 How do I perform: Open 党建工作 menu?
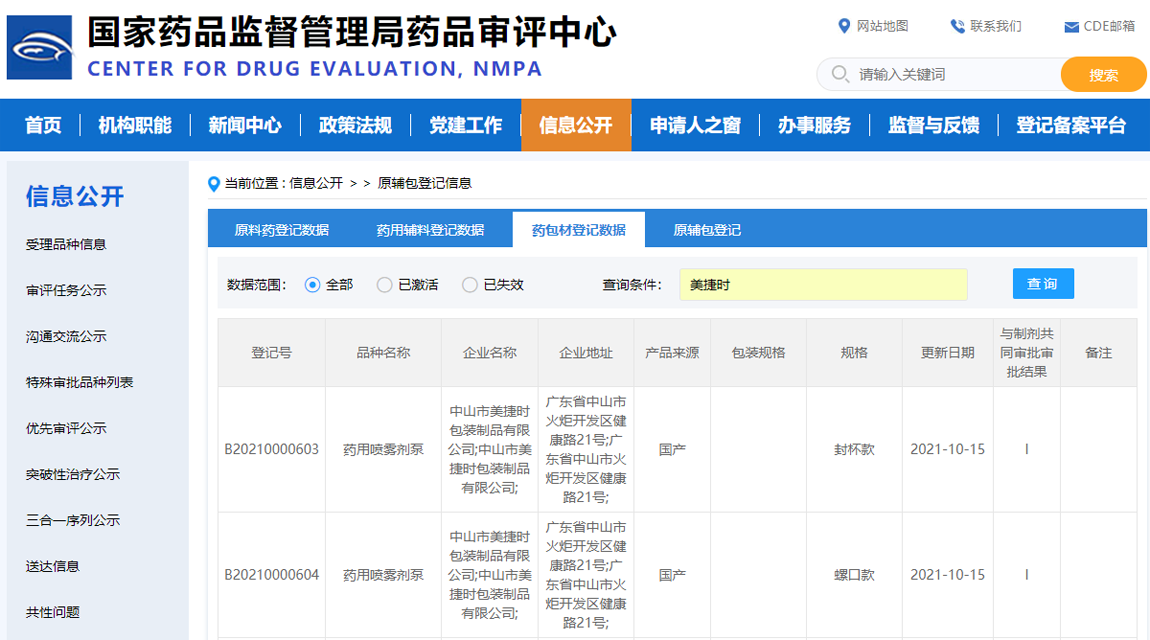(466, 125)
